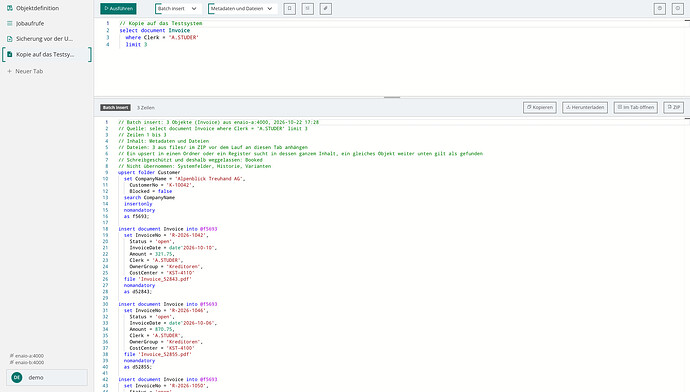Click comment '// Inhalt: Metadaten und Dateien'
The image size is (690, 392).
coord(164,141)
